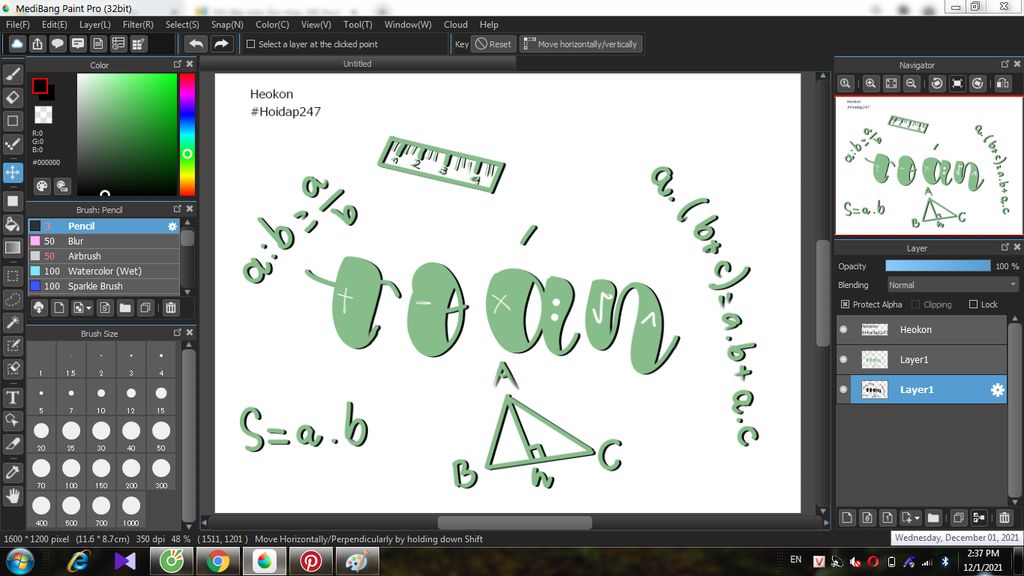This screenshot has height=576, width=1024.
Task: Toggle Protect Alpha checkbox
Action: [x=845, y=304]
